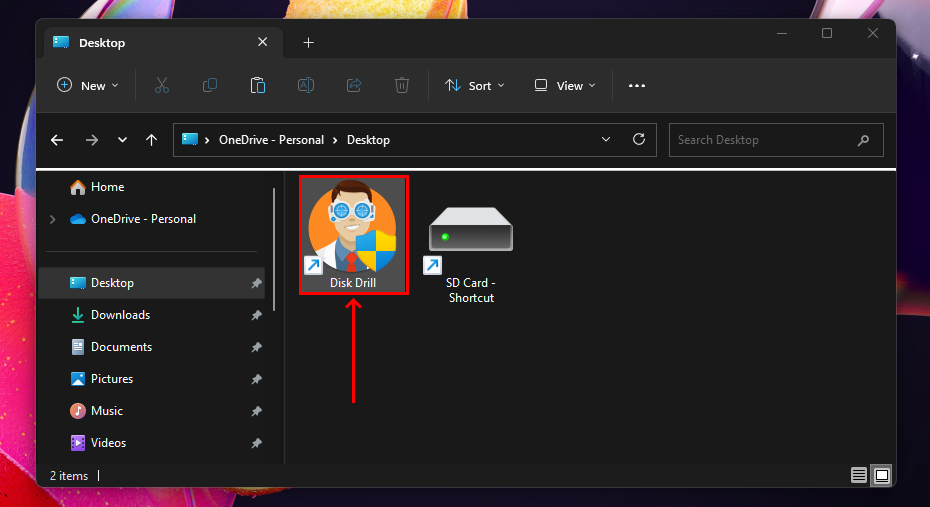Click pin icon next to Documents

pos(256,347)
